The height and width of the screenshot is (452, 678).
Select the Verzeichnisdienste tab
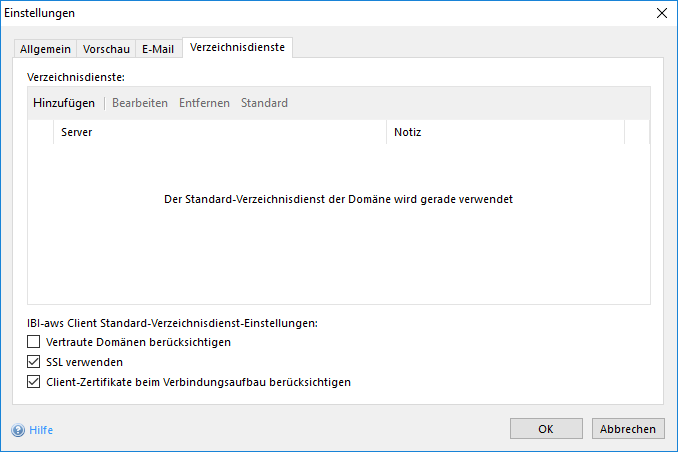(x=236, y=48)
